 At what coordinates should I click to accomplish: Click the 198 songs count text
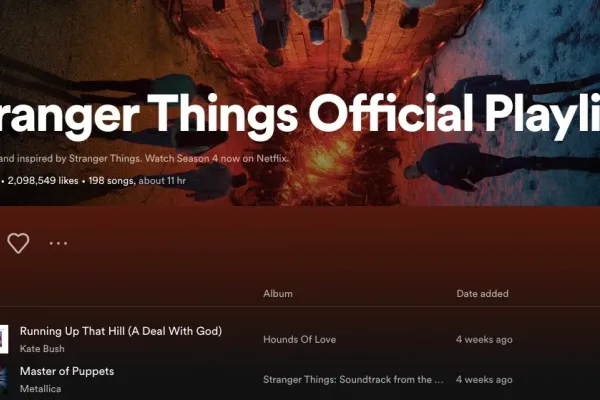[111, 181]
